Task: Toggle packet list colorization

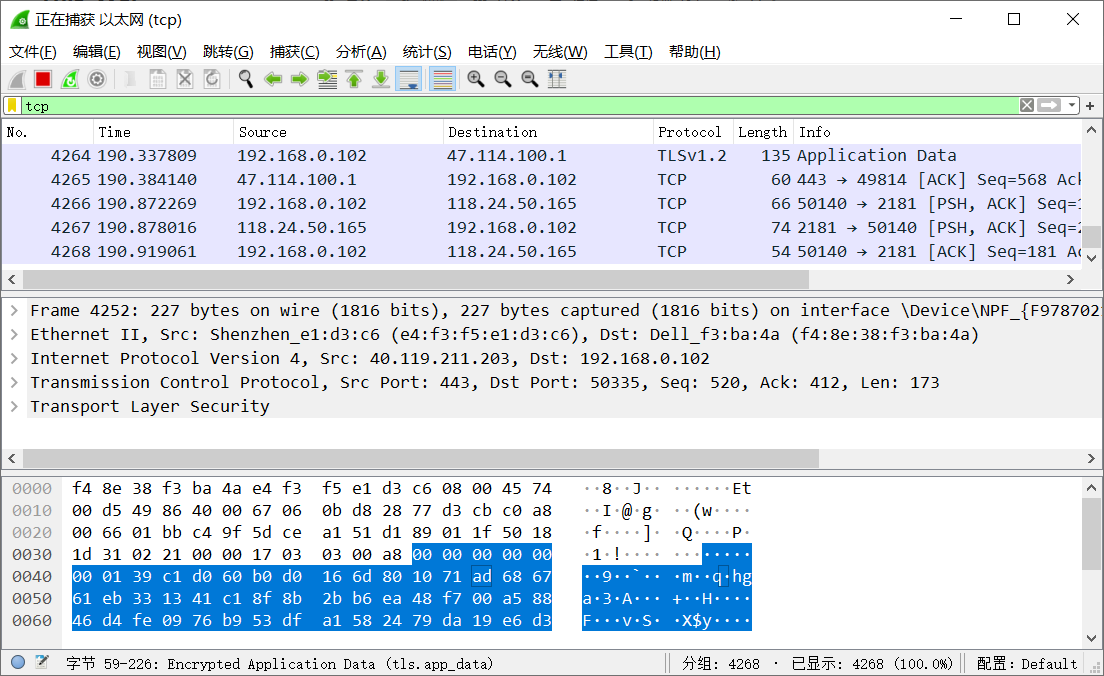Action: pyautogui.click(x=442, y=79)
